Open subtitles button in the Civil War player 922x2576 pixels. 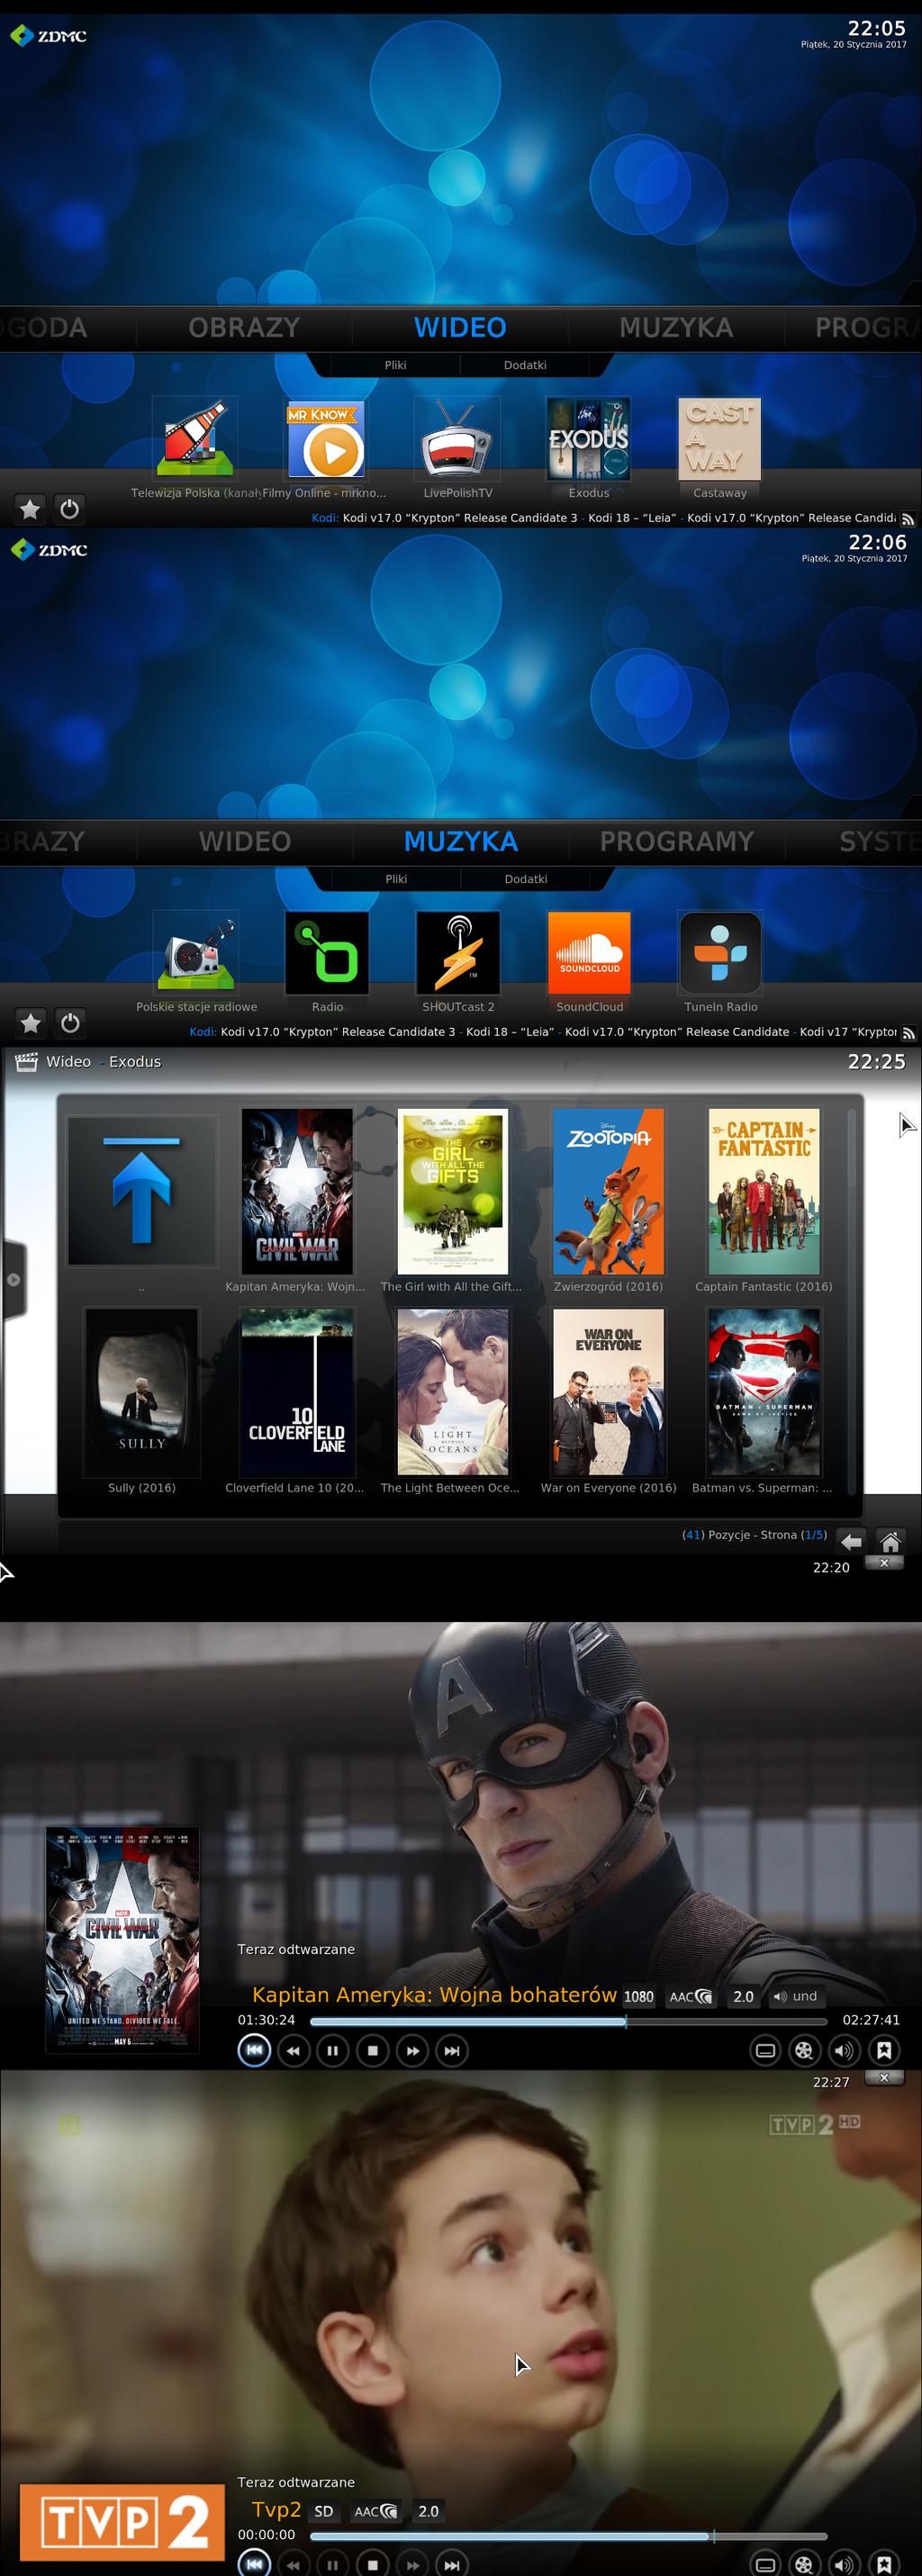click(x=765, y=2051)
